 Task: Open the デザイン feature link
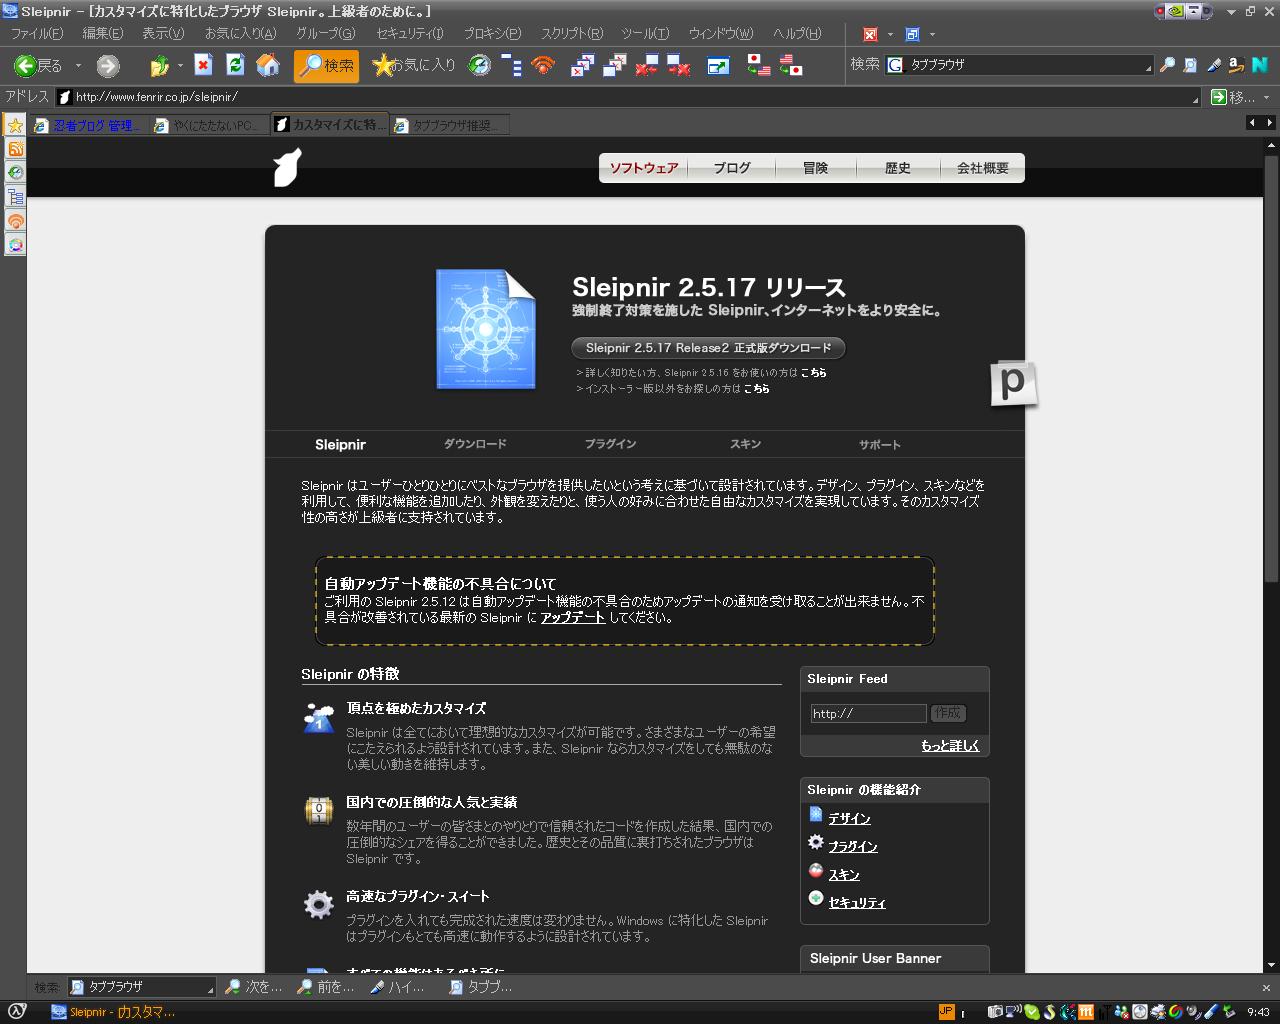point(850,819)
